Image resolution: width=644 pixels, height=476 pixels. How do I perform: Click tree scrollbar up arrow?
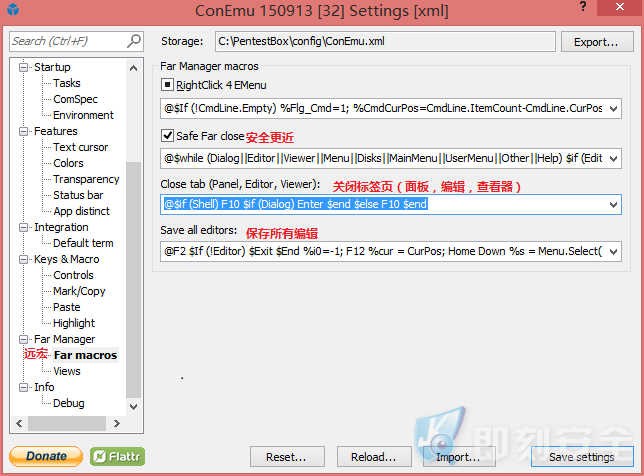click(133, 68)
